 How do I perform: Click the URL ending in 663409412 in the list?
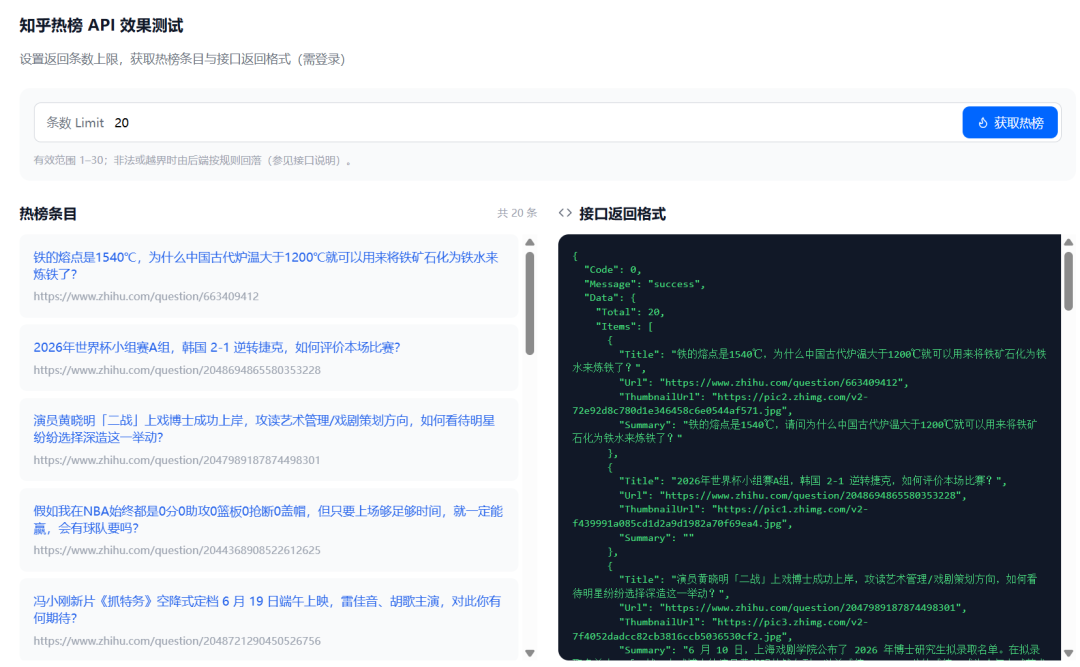point(146,296)
